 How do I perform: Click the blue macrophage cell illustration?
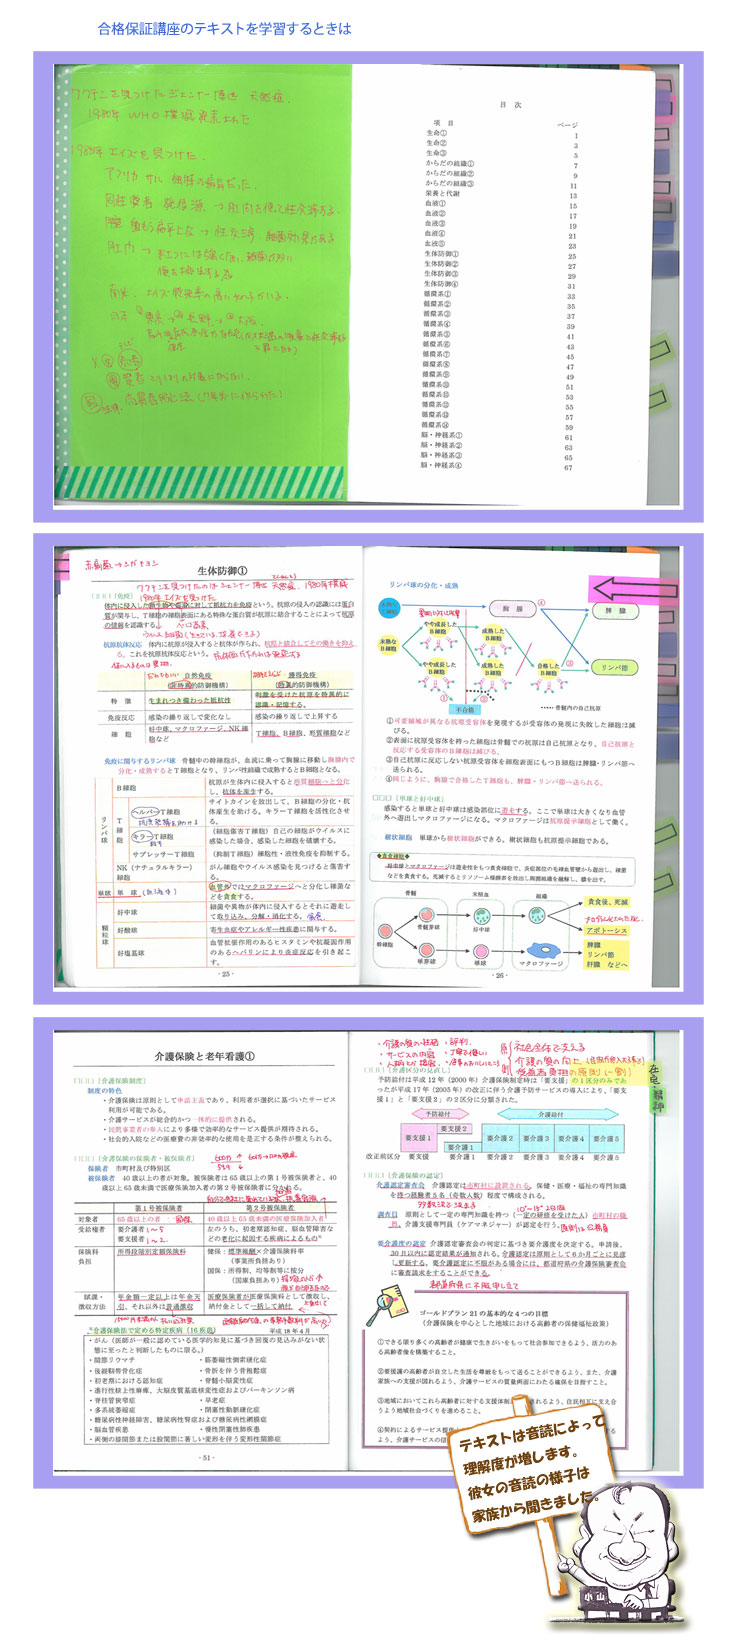(x=542, y=949)
